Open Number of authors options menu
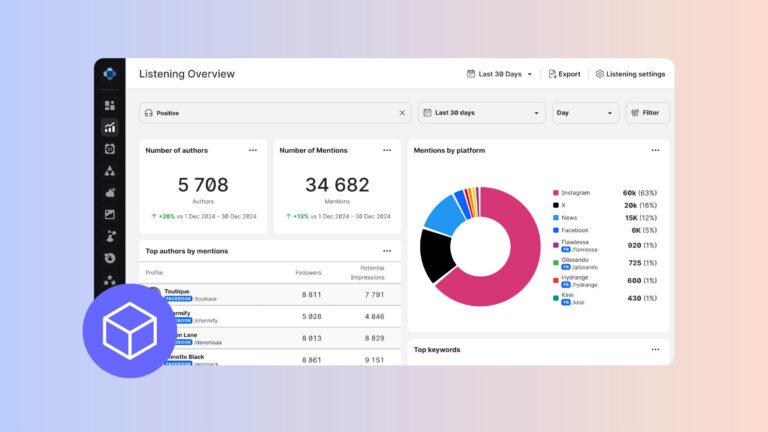 pos(253,150)
